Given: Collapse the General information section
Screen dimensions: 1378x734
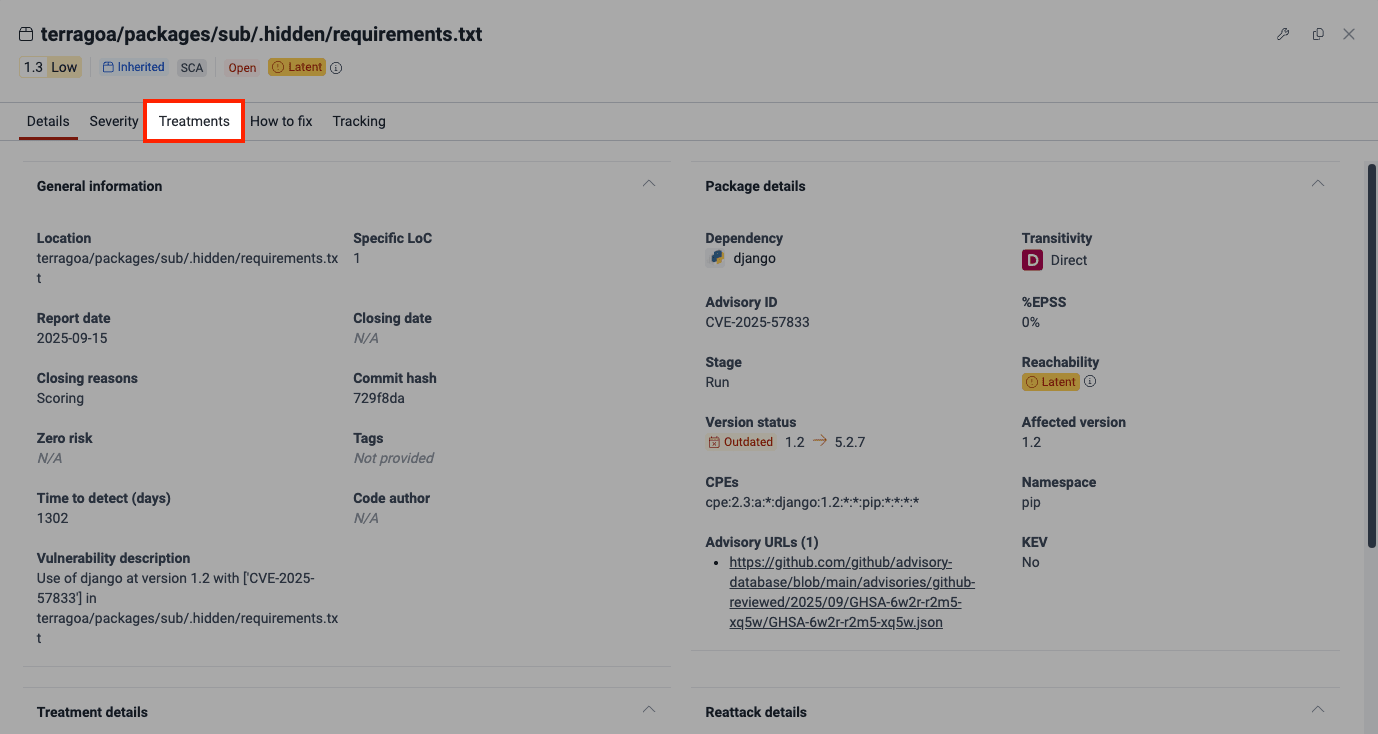Looking at the screenshot, I should click(x=649, y=183).
